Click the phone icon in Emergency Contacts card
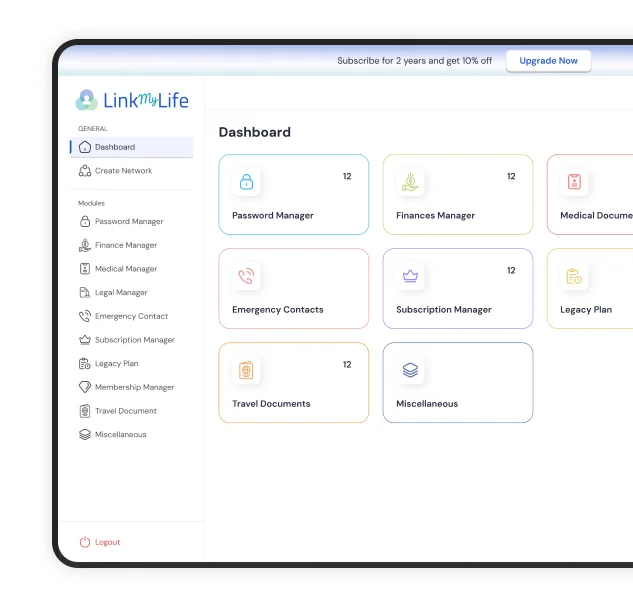The height and width of the screenshot is (607, 633). (246, 276)
